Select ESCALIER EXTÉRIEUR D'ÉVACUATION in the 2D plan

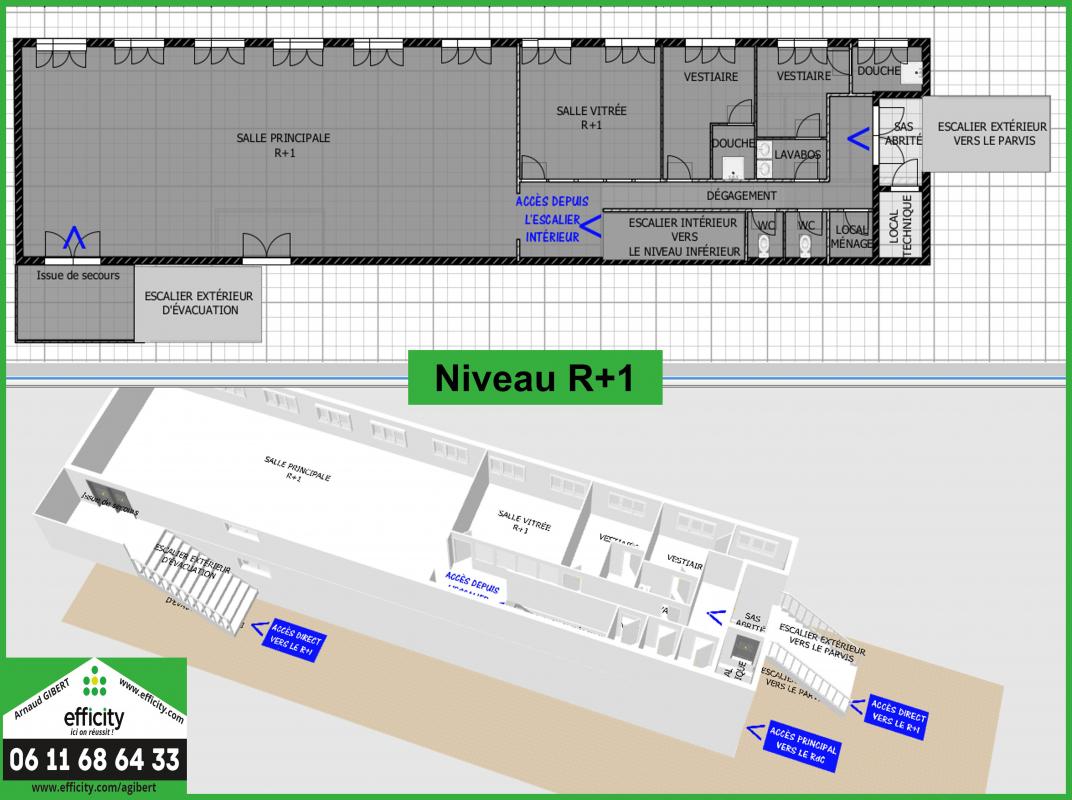tap(198, 303)
